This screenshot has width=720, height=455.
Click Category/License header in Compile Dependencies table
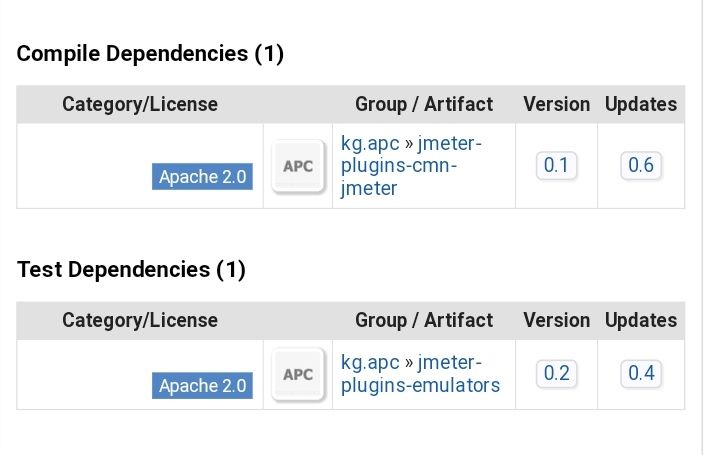(140, 104)
